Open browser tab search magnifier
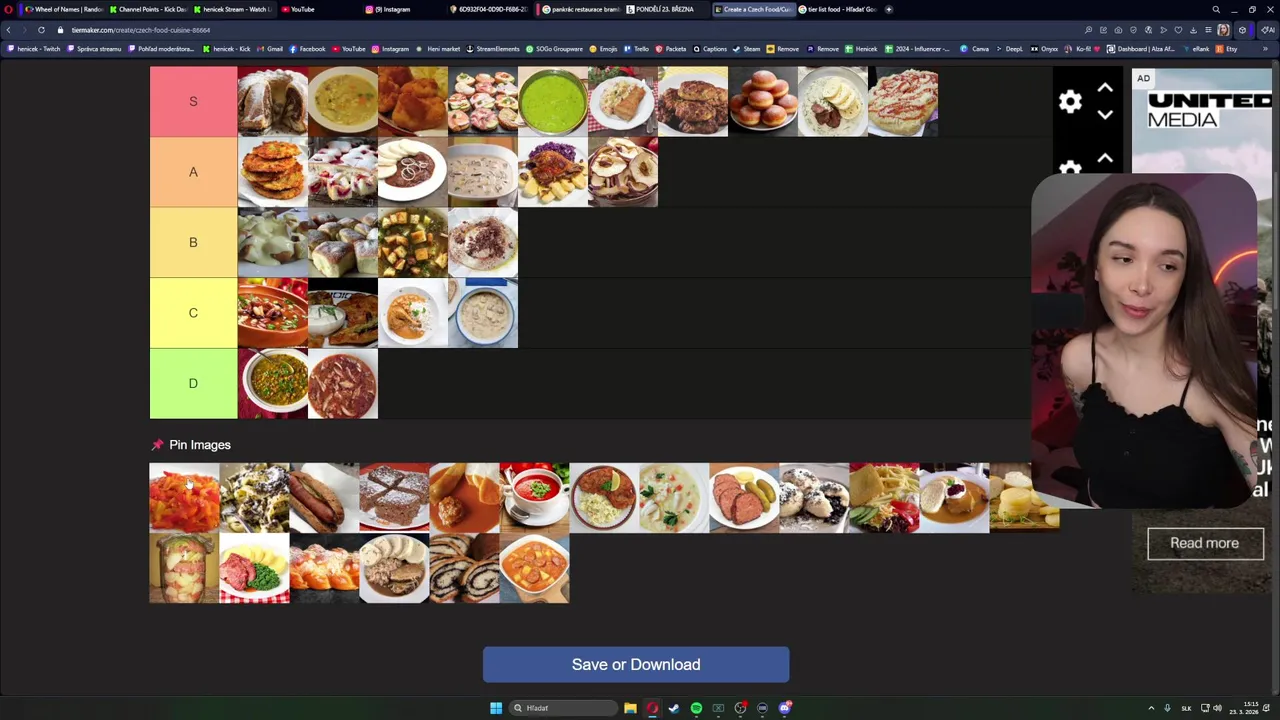The width and height of the screenshot is (1280, 720). pos(1216,9)
